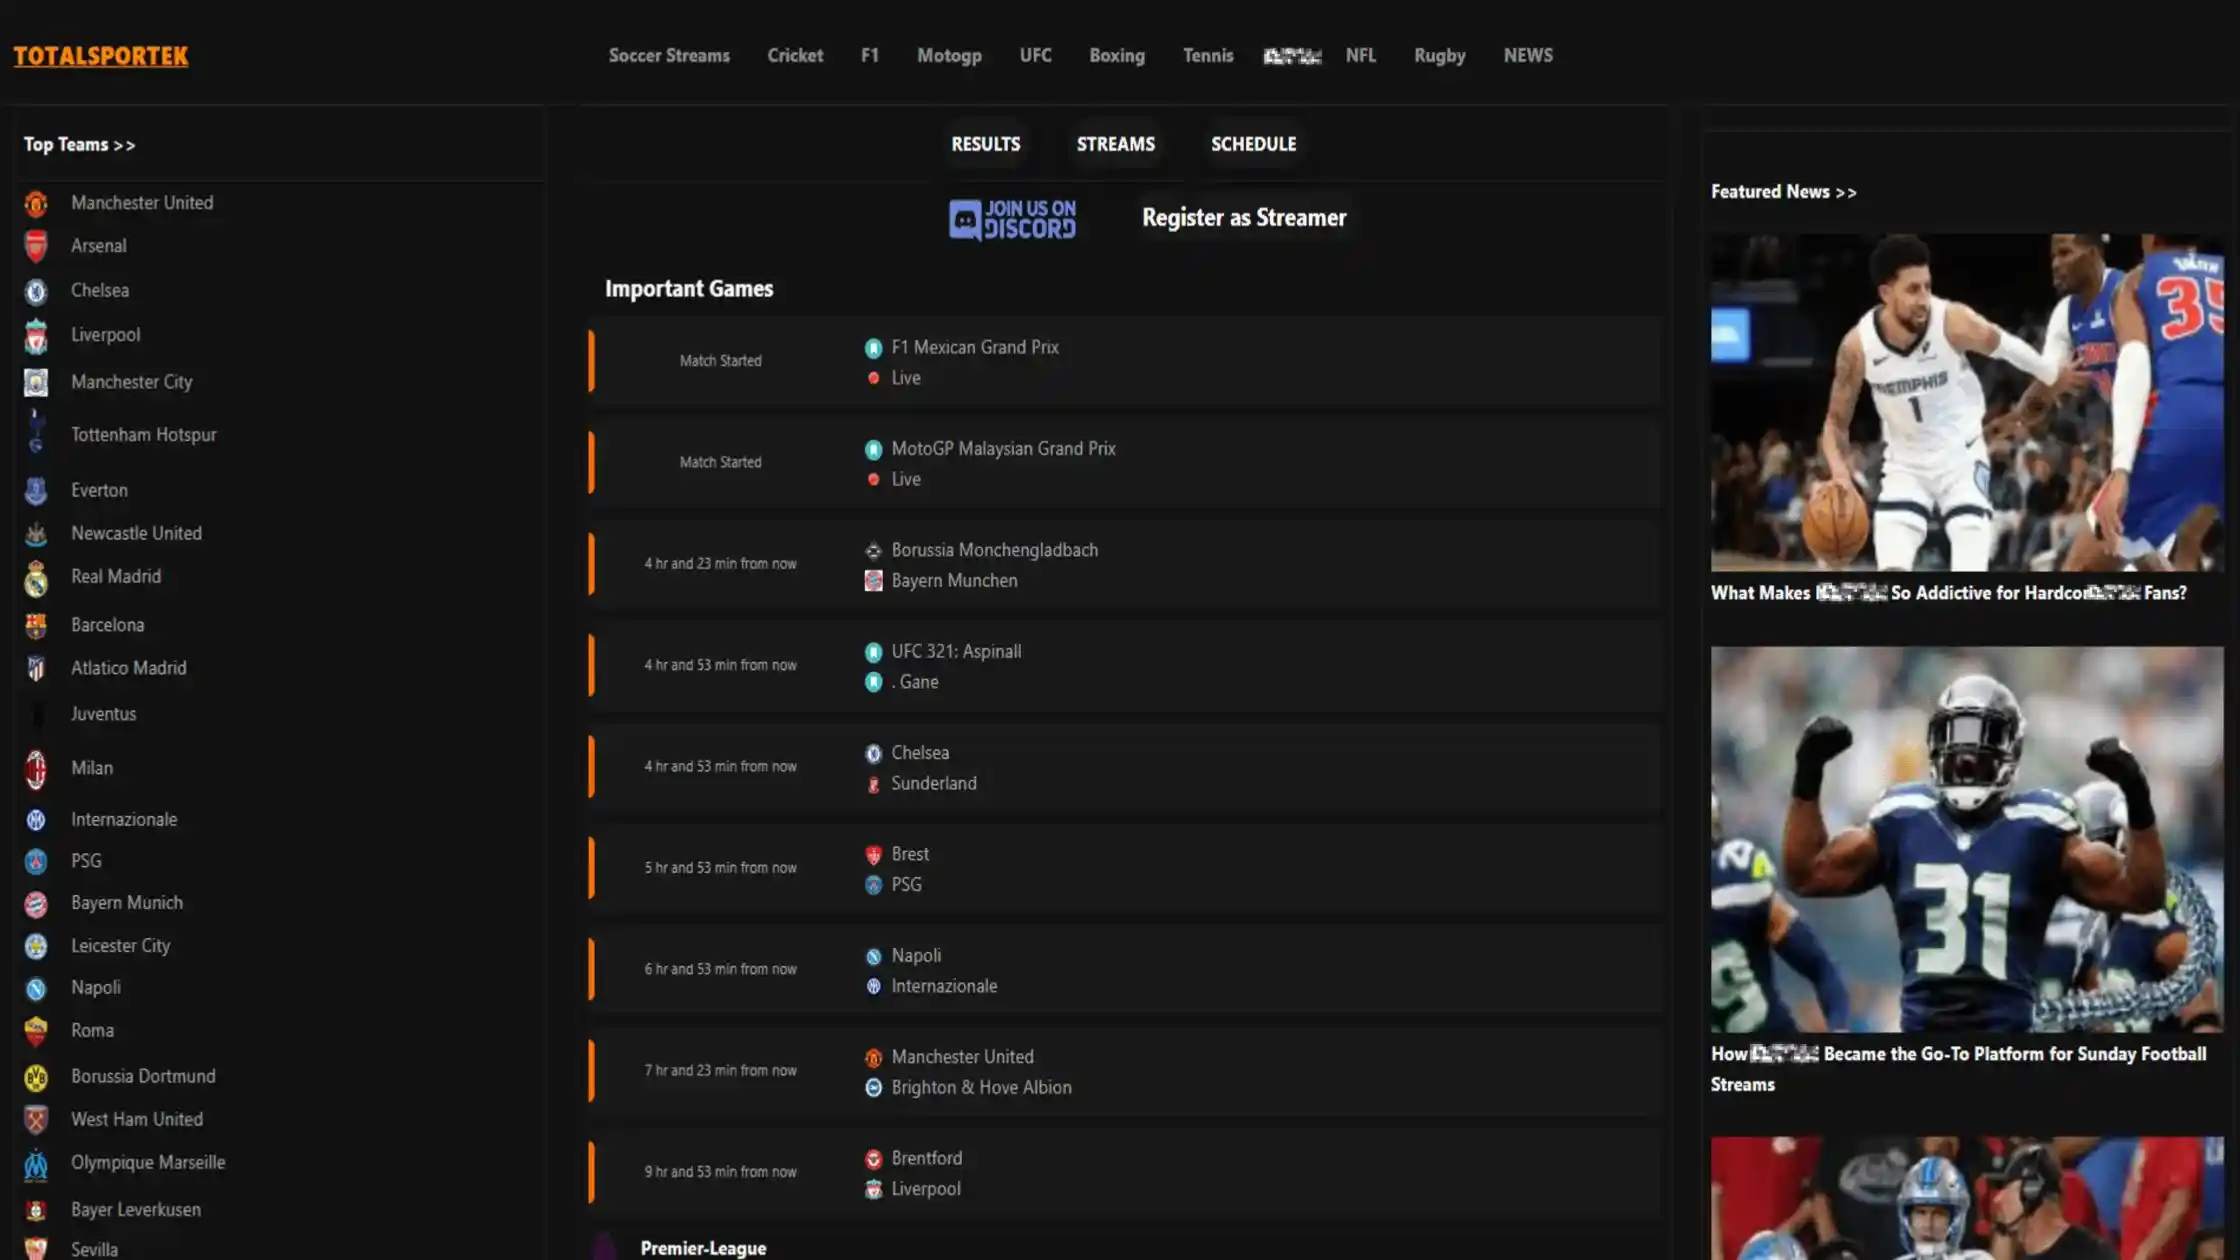This screenshot has height=1260, width=2240.
Task: Expand the Featured News section
Action: 1783,191
